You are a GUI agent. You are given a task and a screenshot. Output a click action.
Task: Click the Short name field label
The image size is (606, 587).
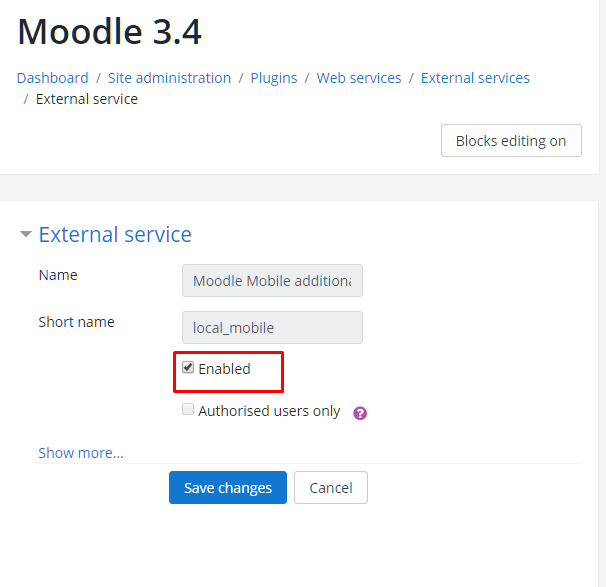[x=76, y=322]
